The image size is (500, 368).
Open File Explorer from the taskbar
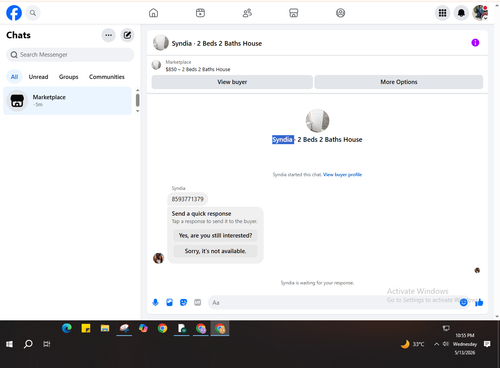coord(105,328)
